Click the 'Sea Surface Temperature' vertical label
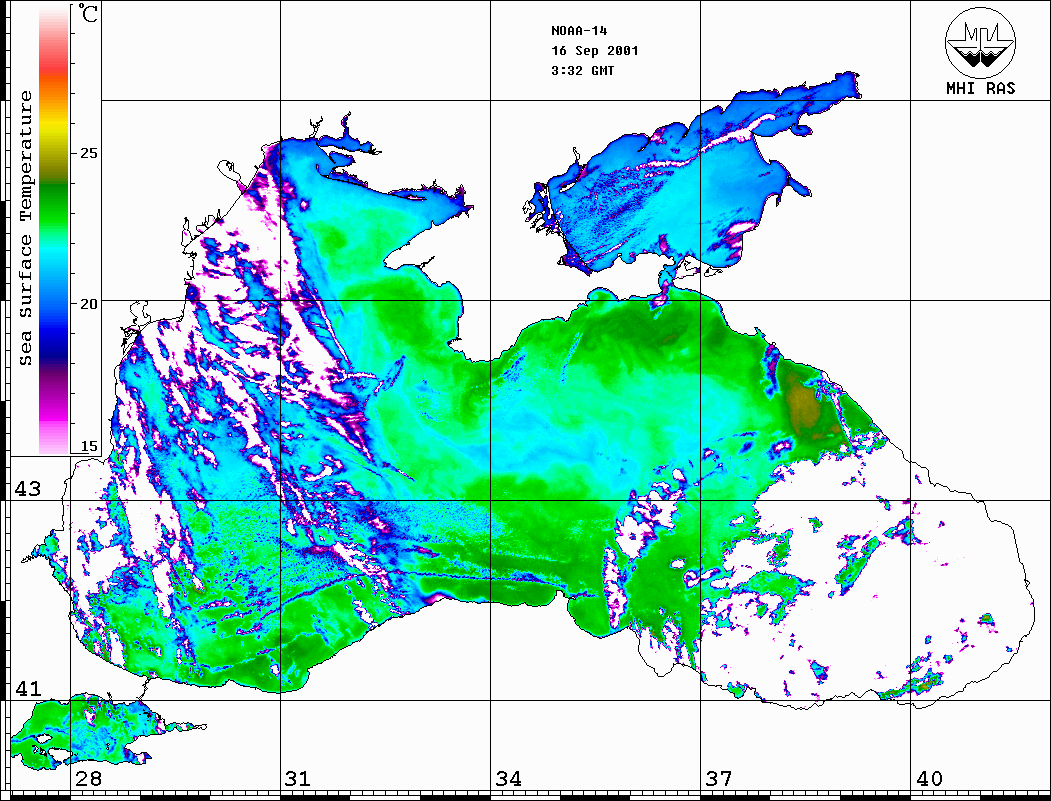The image size is (1051, 801). [x=25, y=229]
